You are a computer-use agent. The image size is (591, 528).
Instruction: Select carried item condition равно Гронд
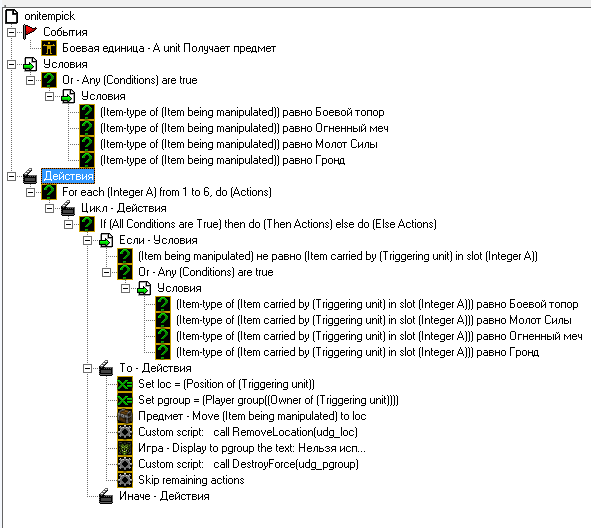(358, 352)
